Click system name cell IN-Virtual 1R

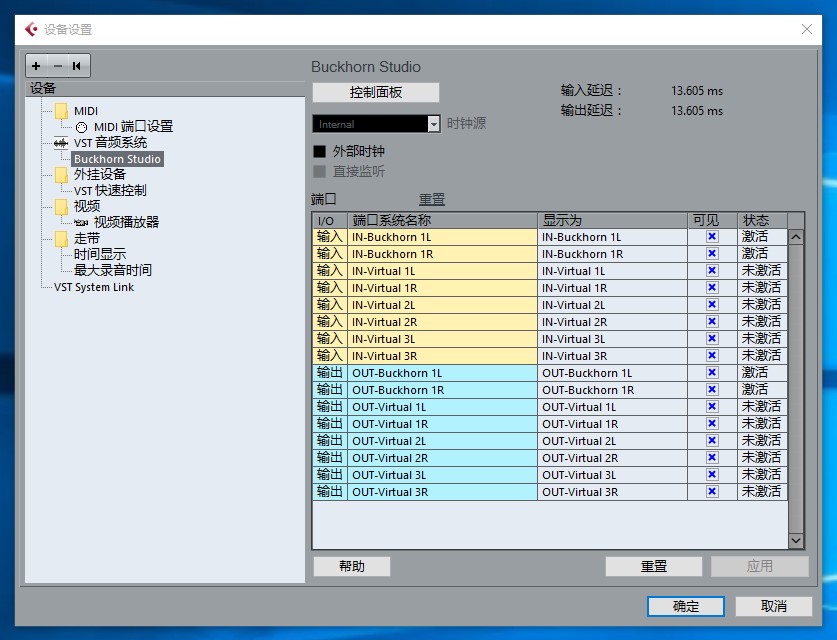coord(443,288)
